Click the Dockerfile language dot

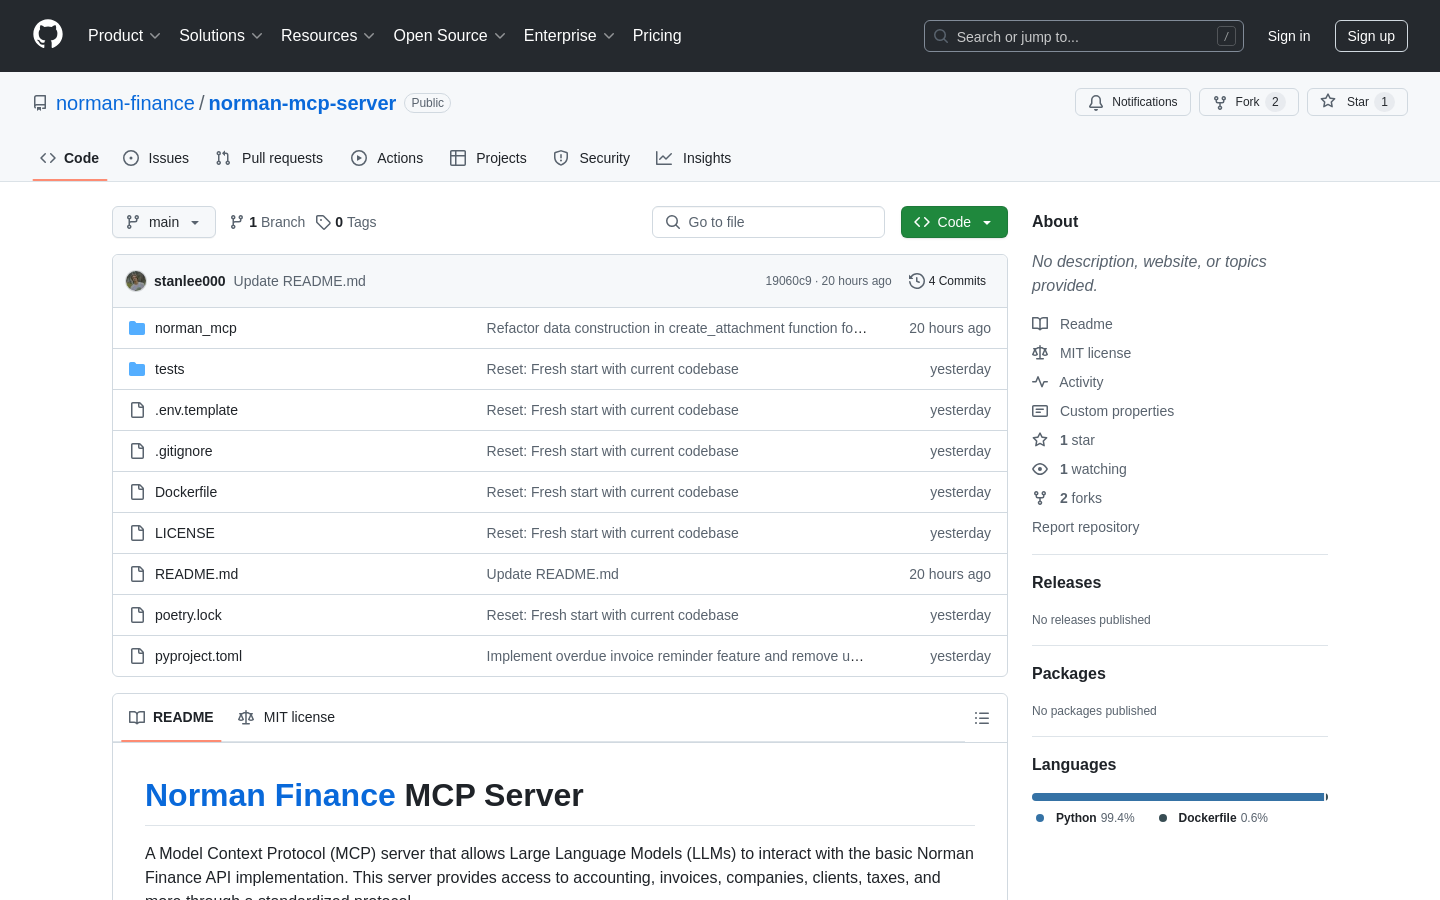[x=1163, y=818]
